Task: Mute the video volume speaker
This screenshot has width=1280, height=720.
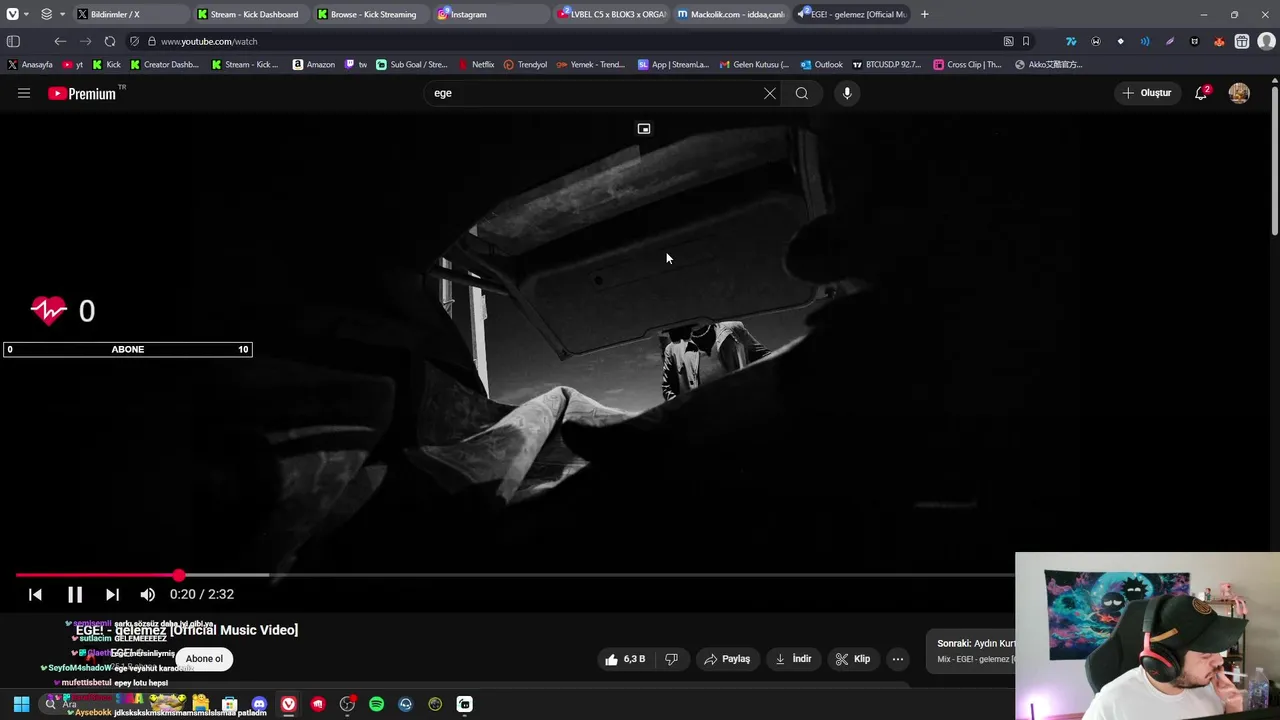Action: click(x=148, y=594)
